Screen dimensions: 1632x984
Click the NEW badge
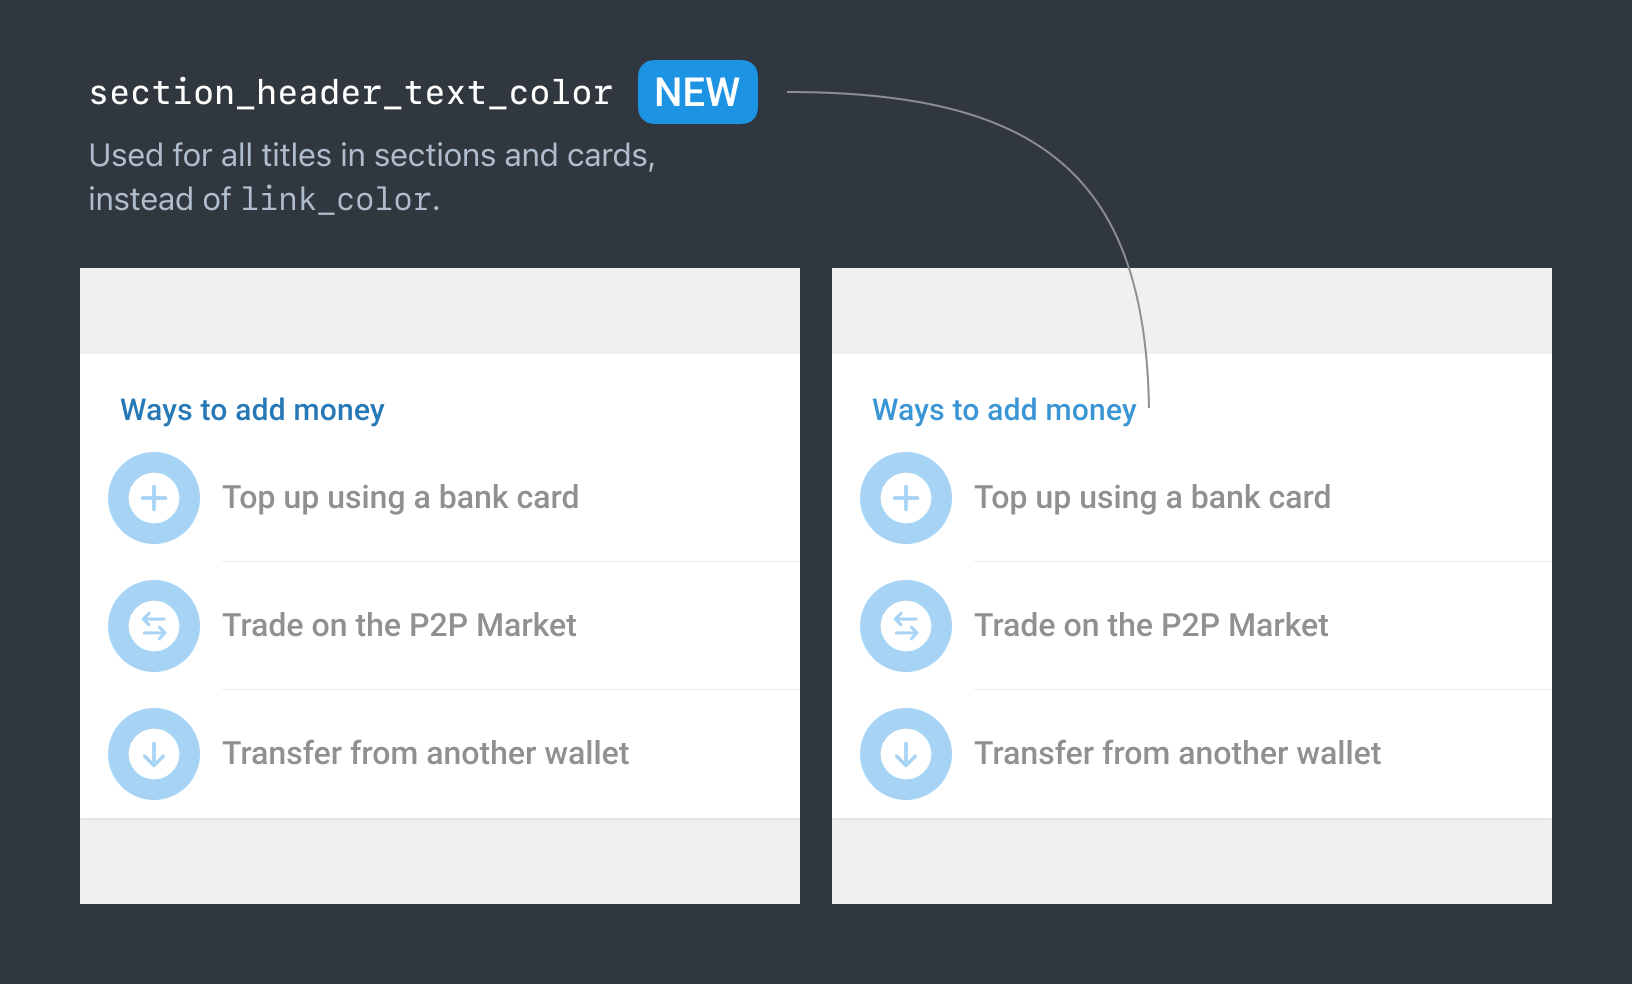697,91
